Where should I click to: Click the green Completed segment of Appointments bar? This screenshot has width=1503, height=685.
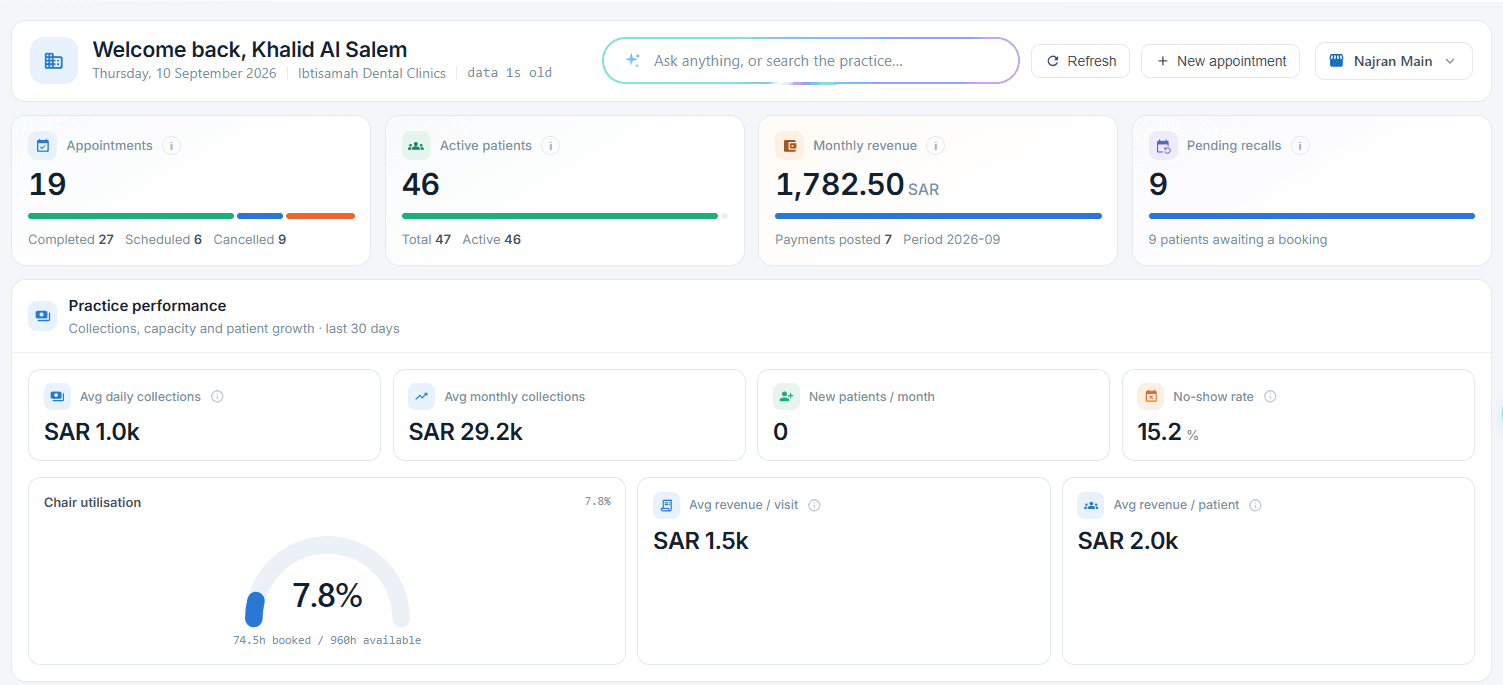[x=131, y=216]
